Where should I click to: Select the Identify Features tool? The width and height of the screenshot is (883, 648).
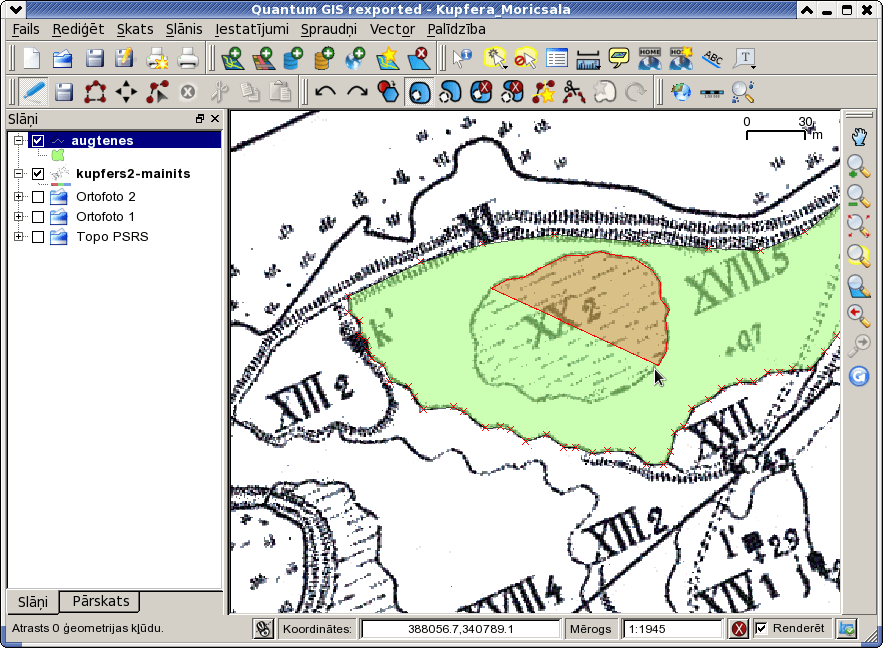point(463,58)
